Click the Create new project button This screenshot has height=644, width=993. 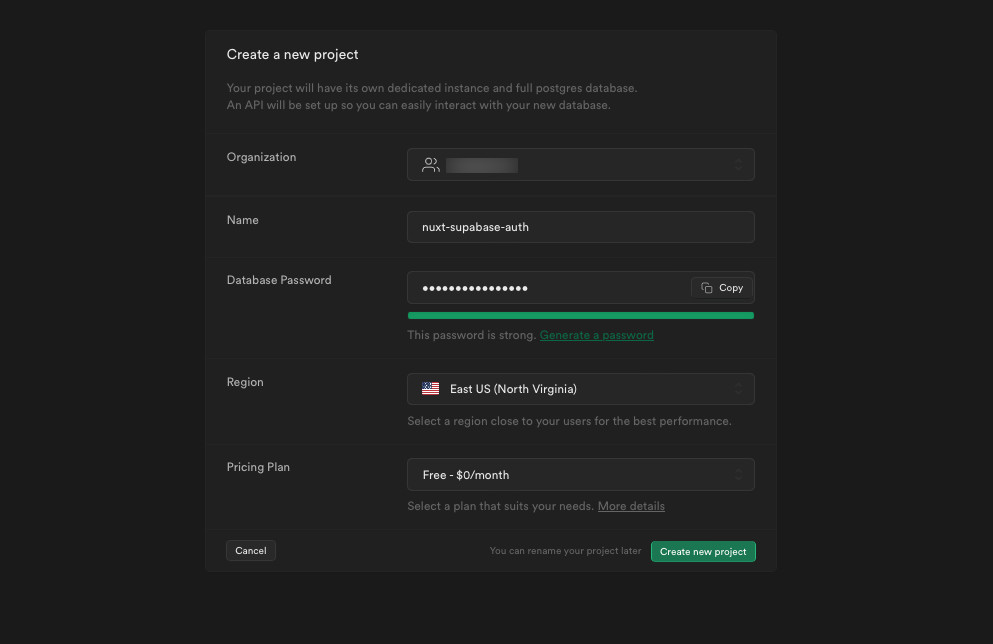click(703, 551)
